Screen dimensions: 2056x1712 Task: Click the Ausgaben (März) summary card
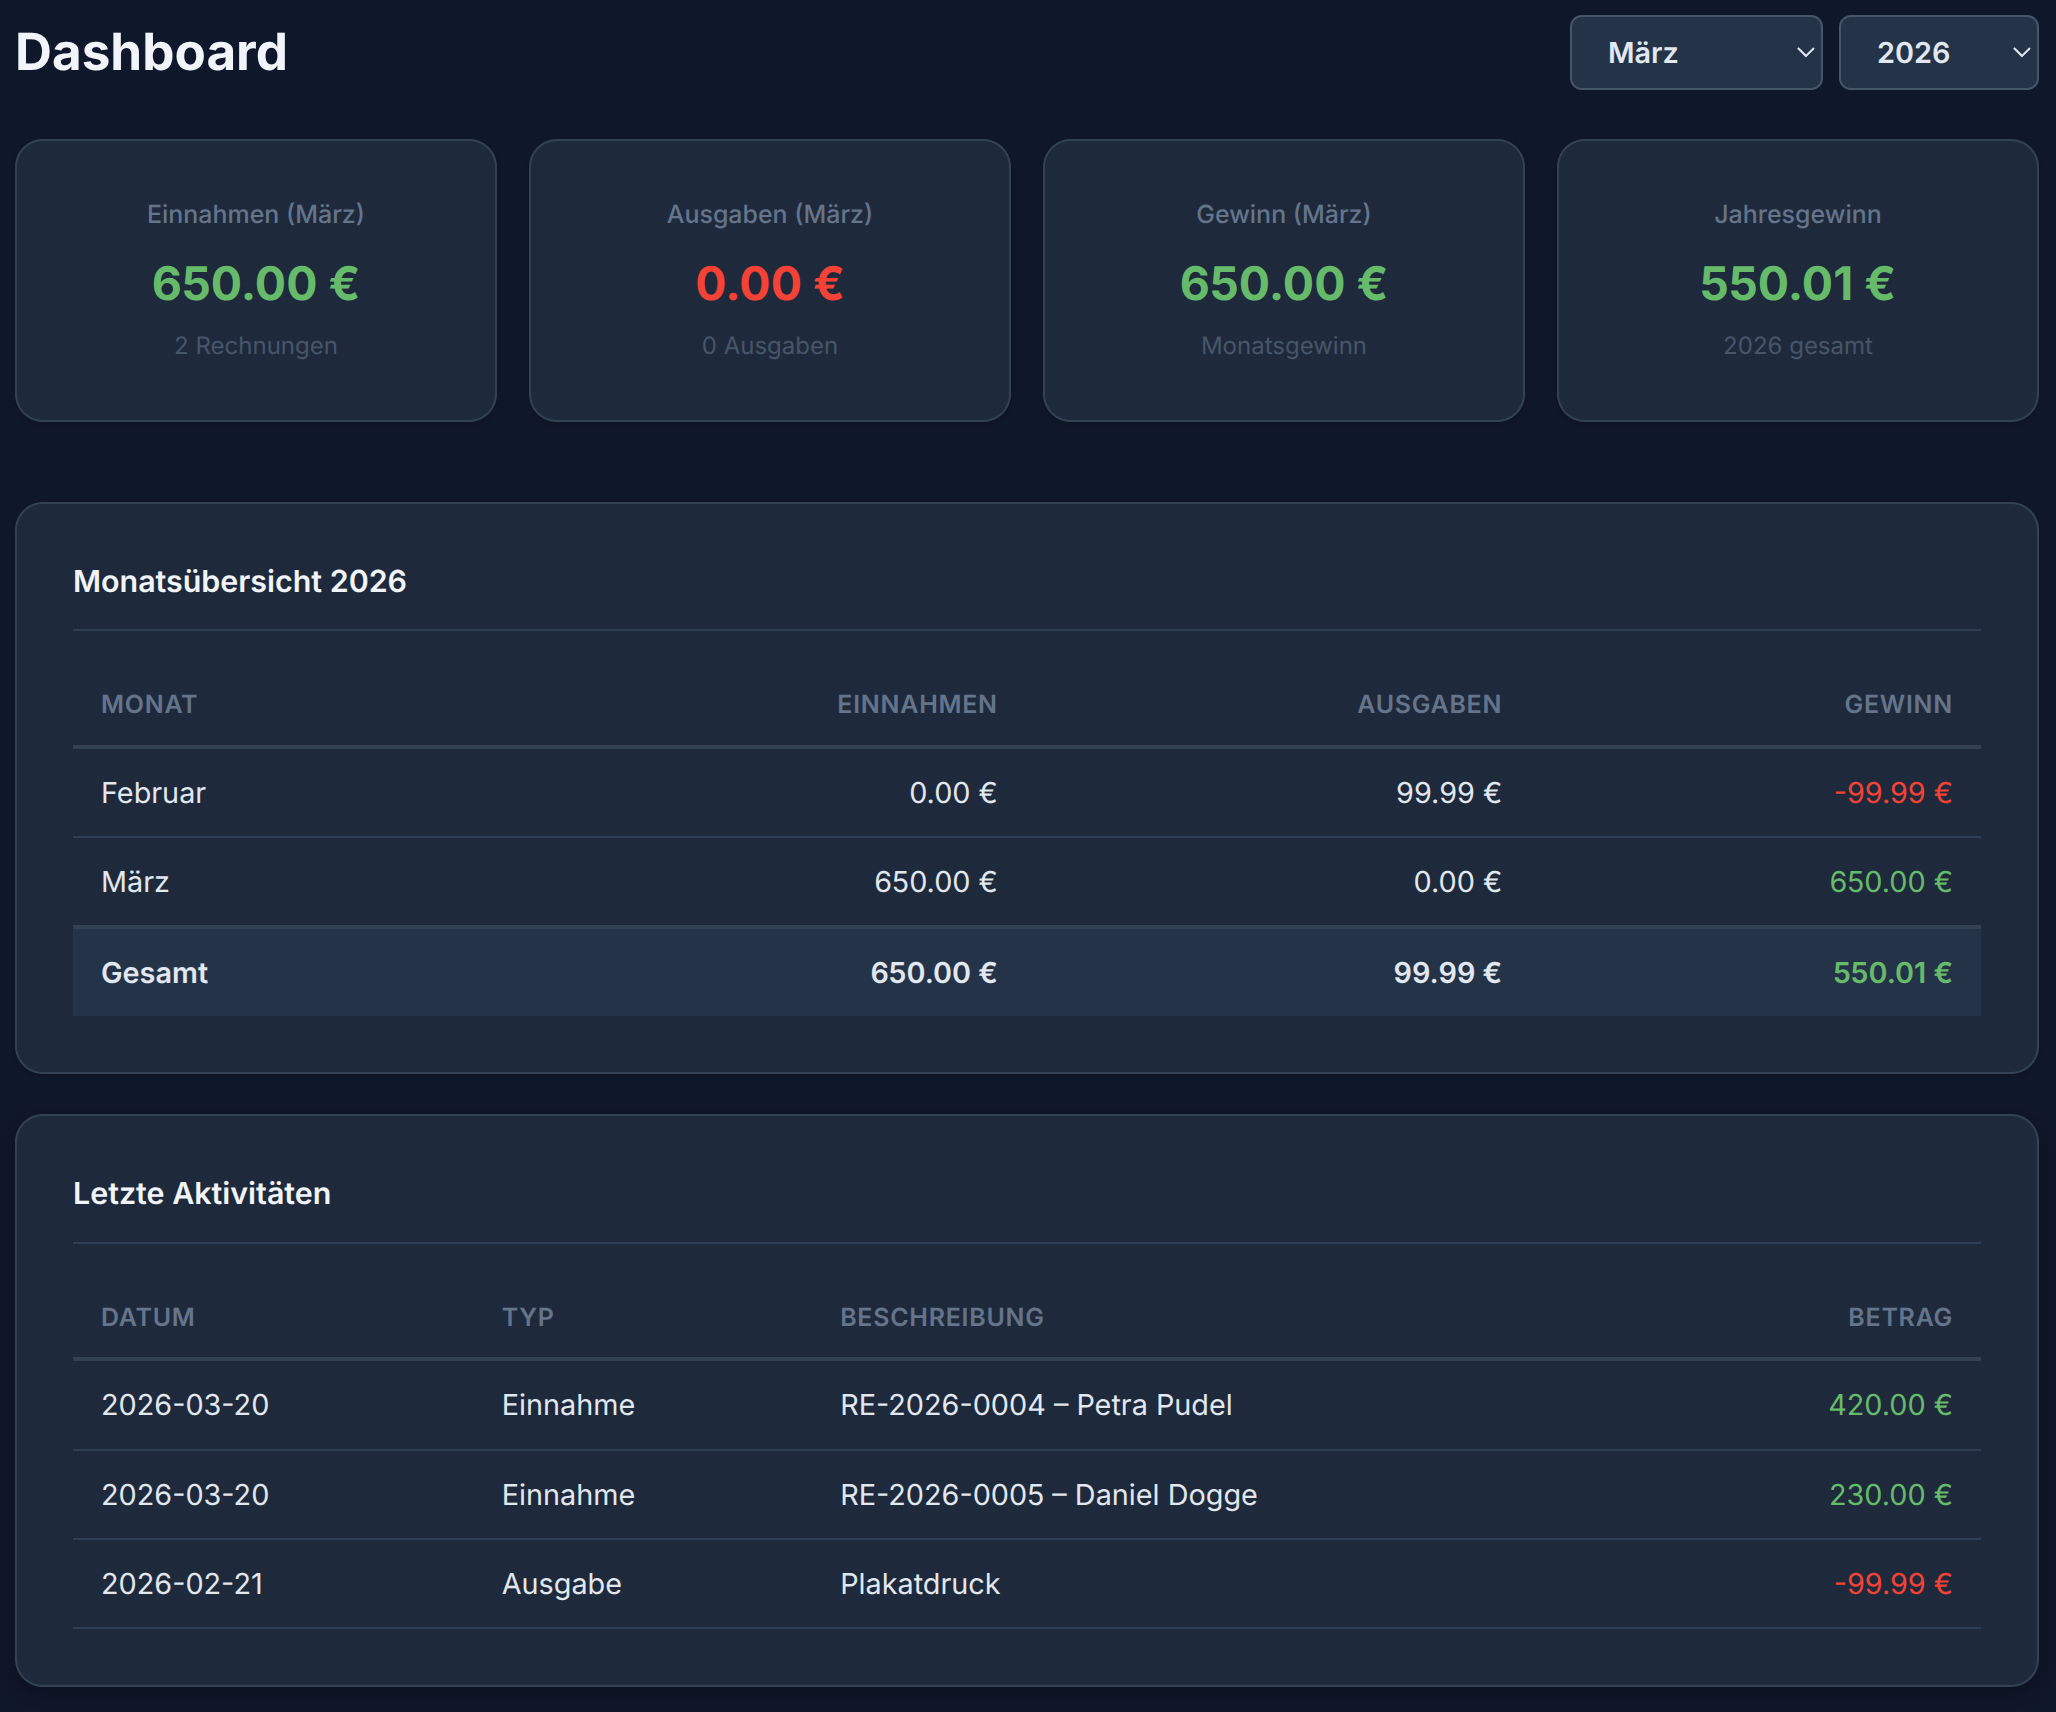click(x=769, y=280)
